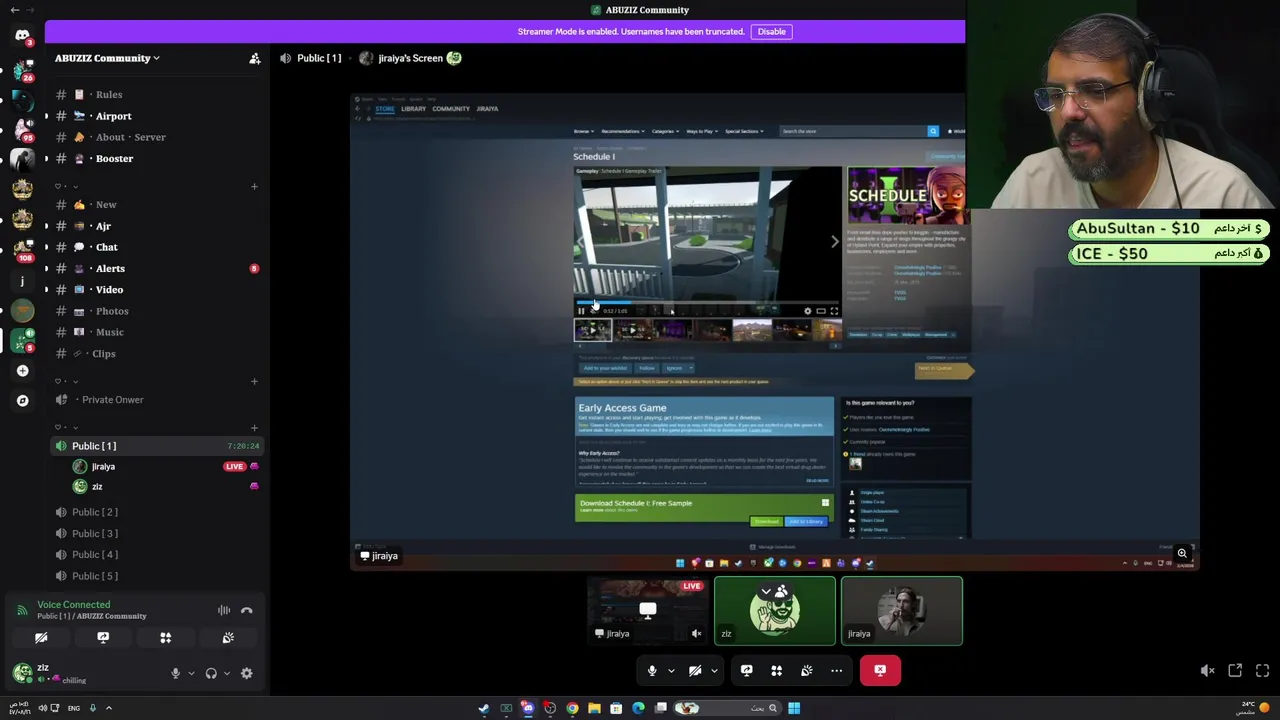Share your screen from the voice panel
The image size is (1280, 720).
click(x=103, y=637)
